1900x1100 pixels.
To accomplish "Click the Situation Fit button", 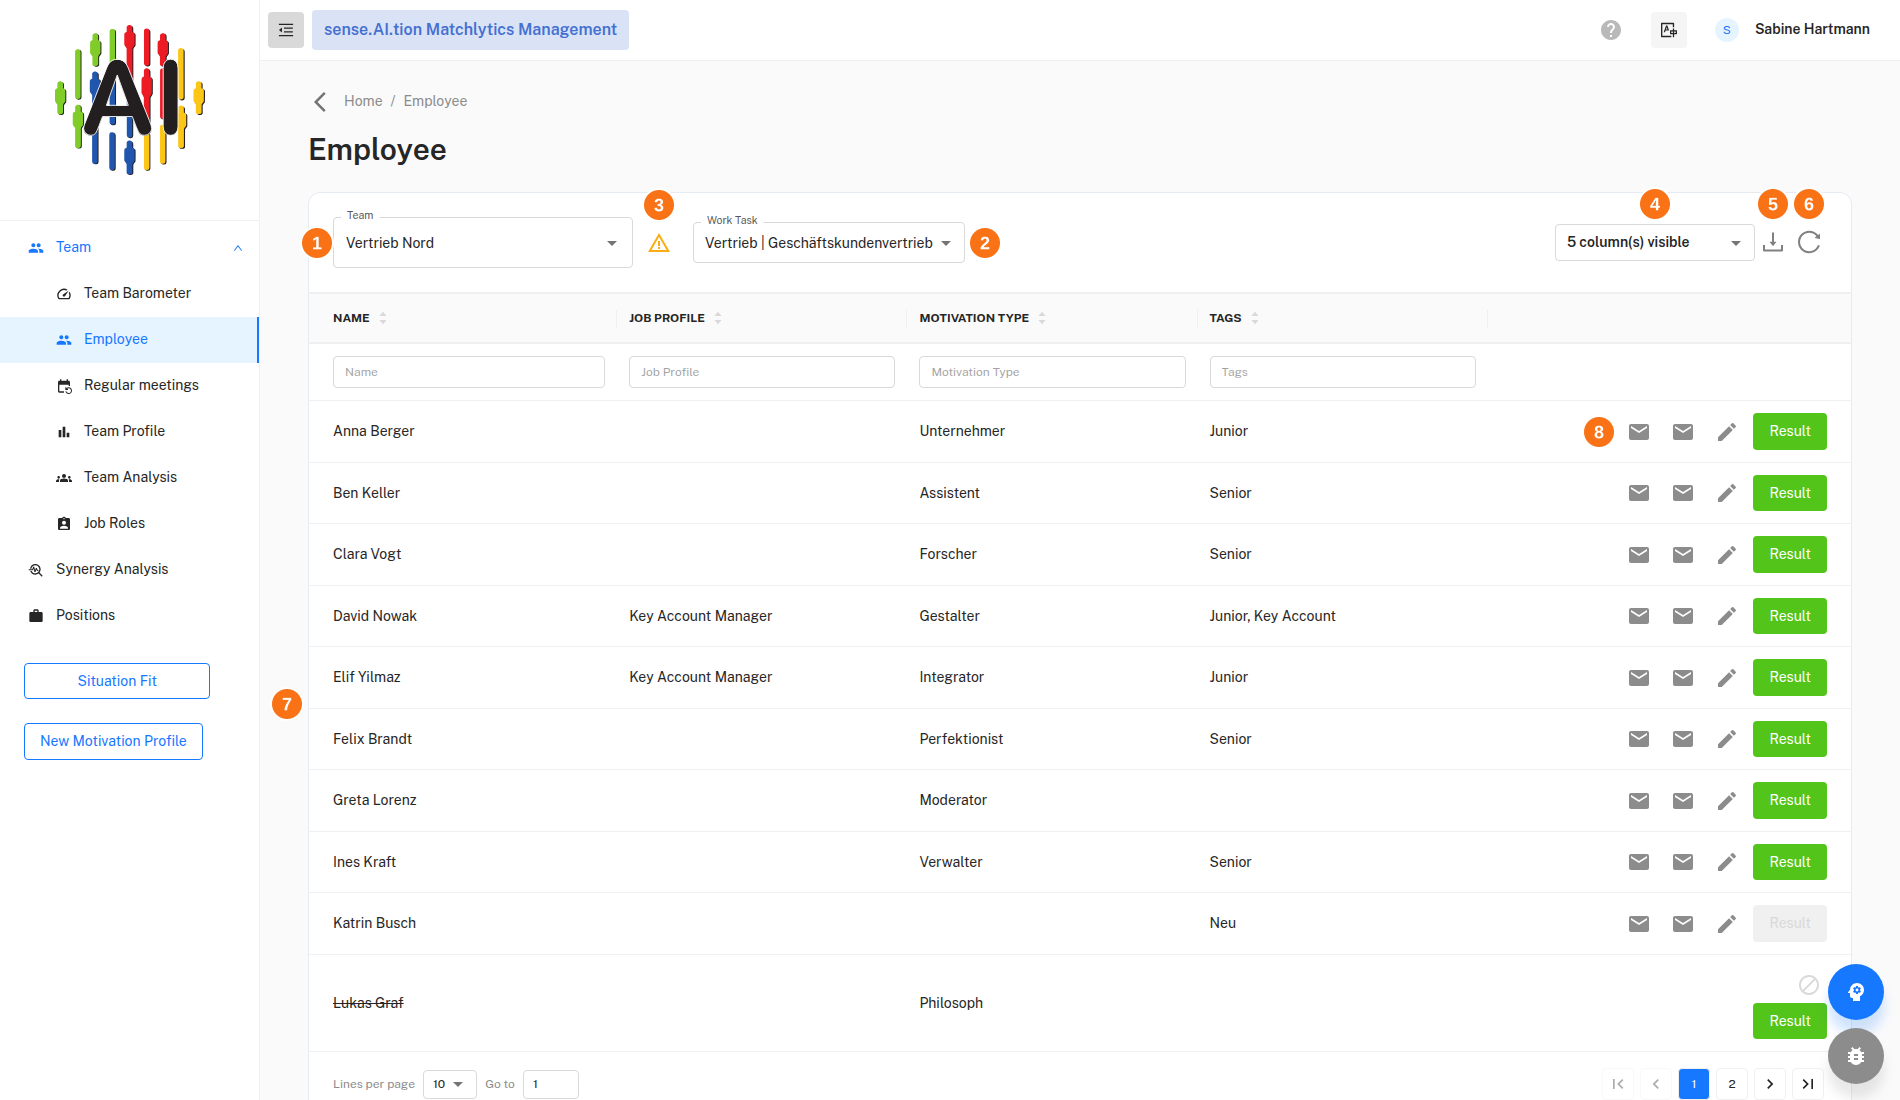I will click(117, 681).
